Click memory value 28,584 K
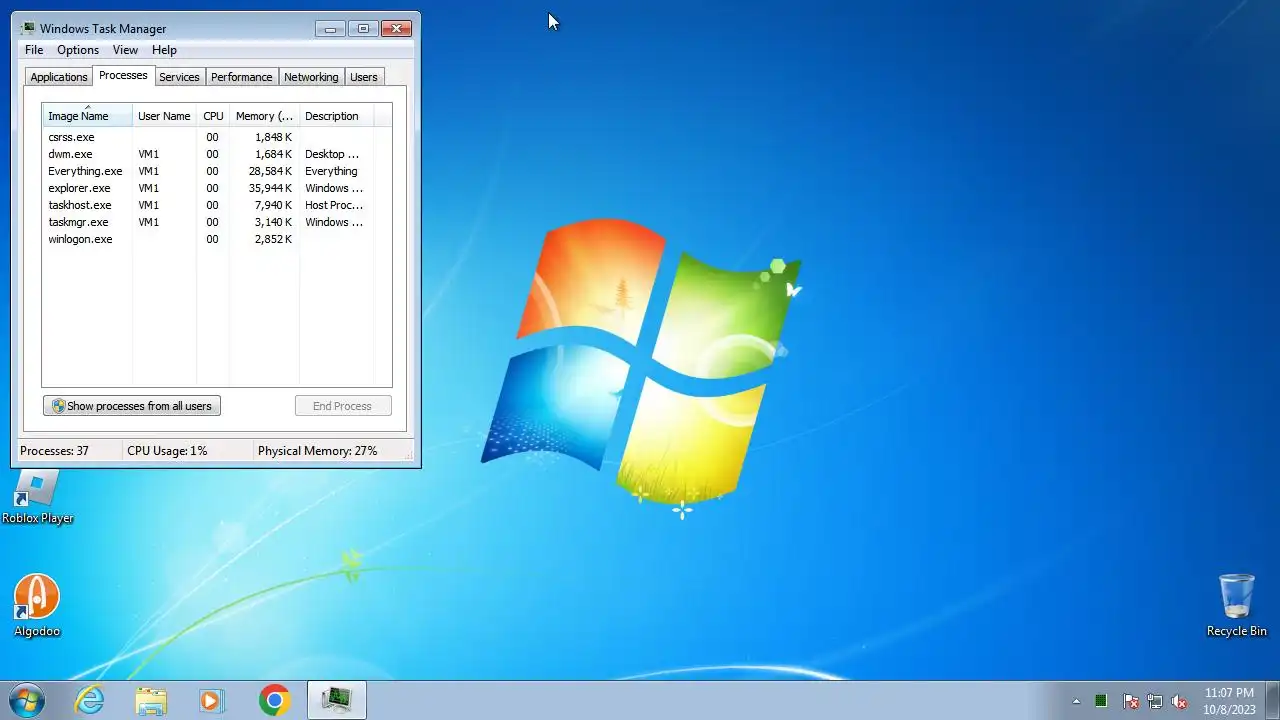The width and height of the screenshot is (1280, 720). click(268, 171)
